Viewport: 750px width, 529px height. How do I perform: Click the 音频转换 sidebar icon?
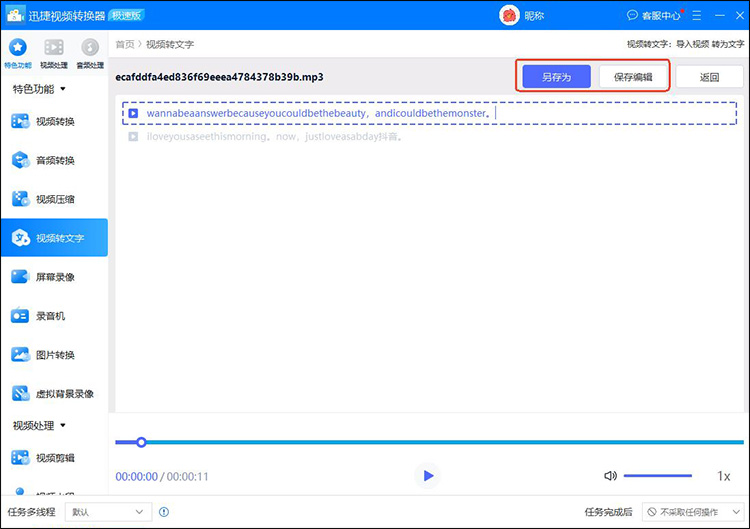coord(20,160)
